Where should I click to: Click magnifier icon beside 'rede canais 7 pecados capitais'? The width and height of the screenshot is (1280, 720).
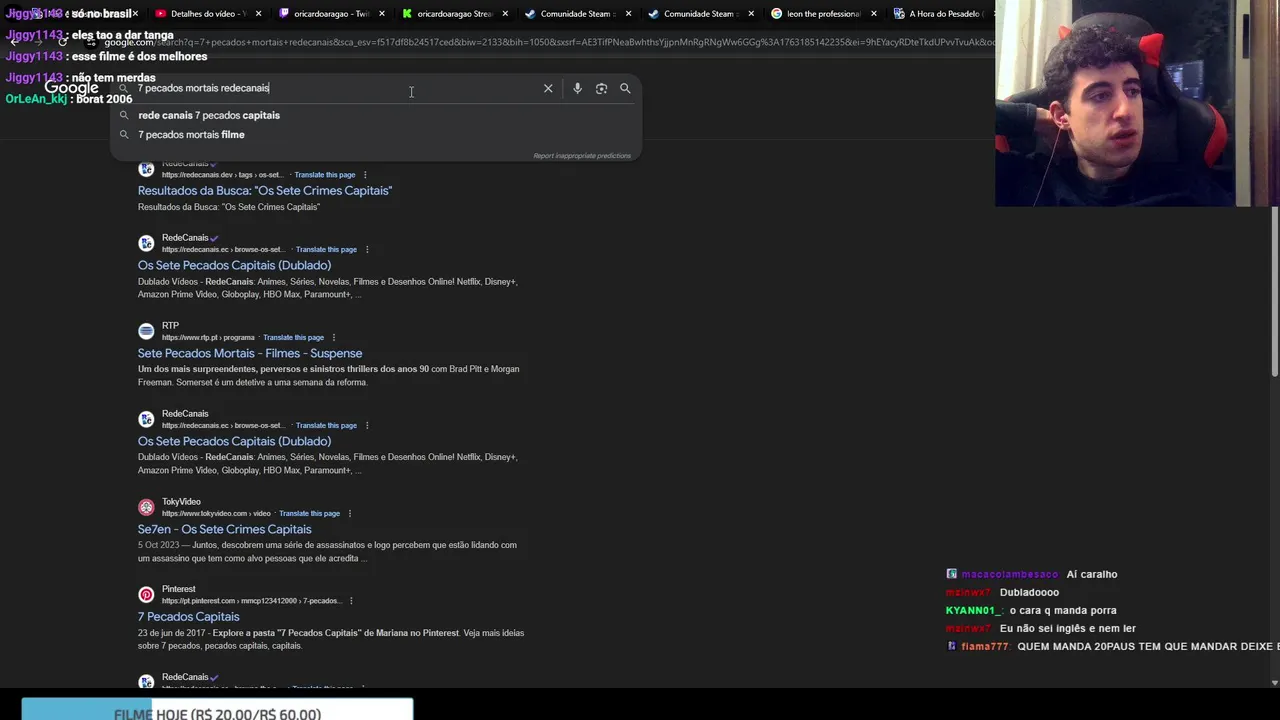(x=124, y=115)
